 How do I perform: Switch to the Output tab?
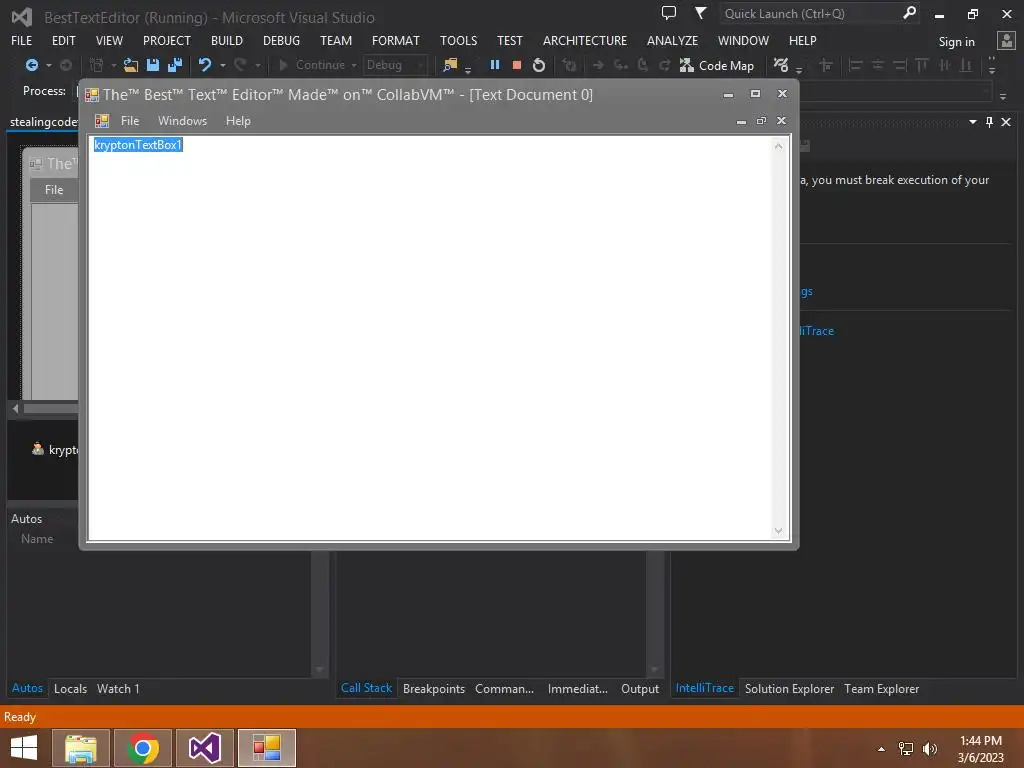[640, 688]
